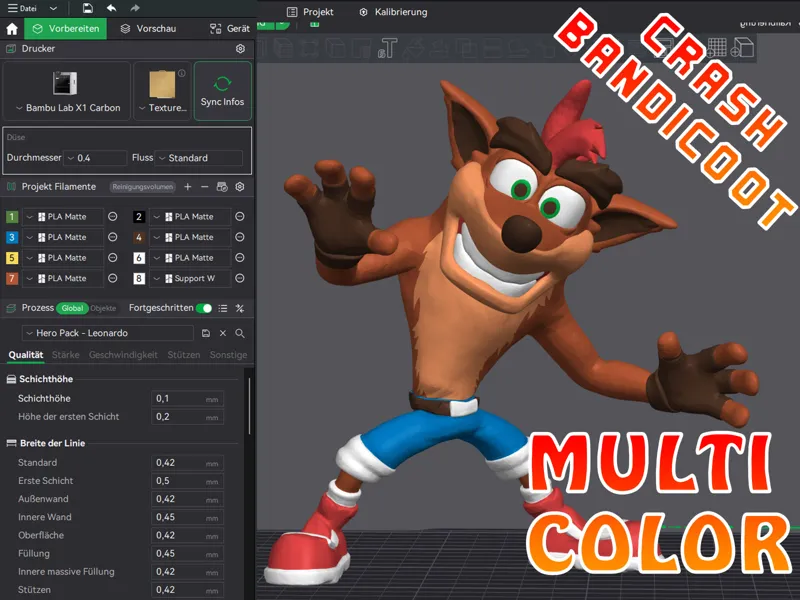The image size is (800, 600).
Task: Edit filament 5 with its round icon
Action: [x=113, y=258]
